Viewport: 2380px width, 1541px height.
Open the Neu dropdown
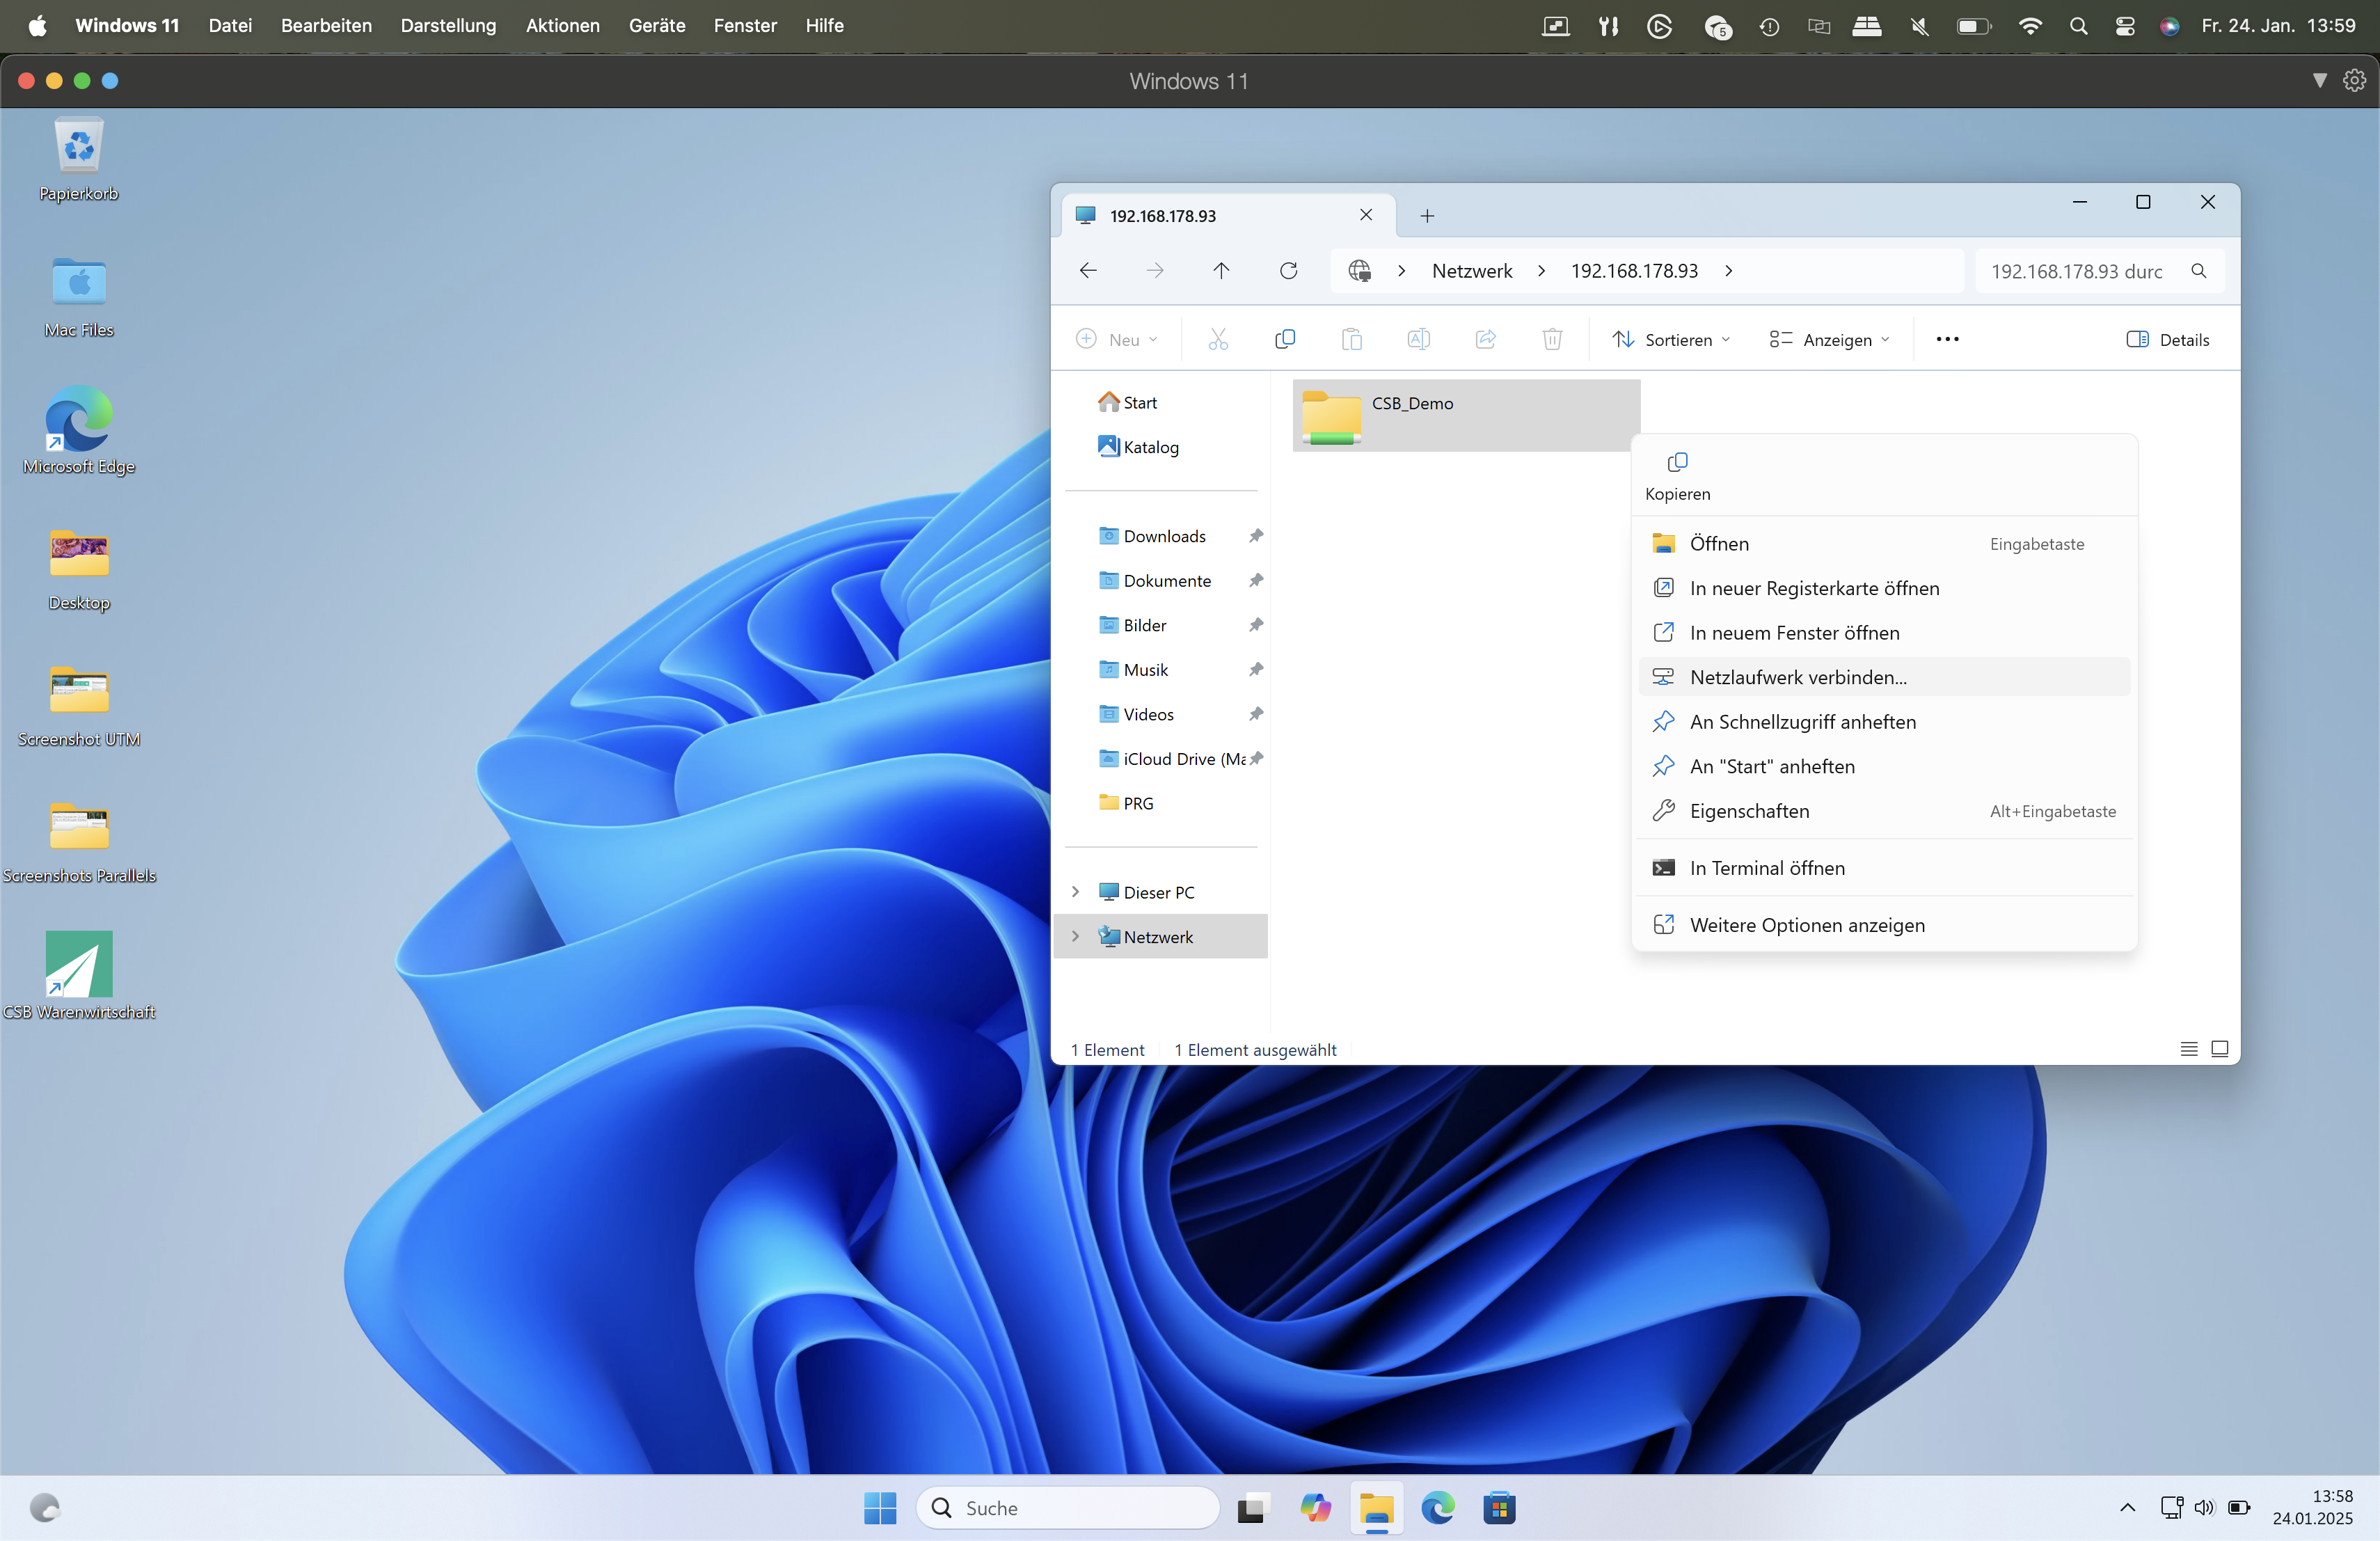(x=1117, y=340)
